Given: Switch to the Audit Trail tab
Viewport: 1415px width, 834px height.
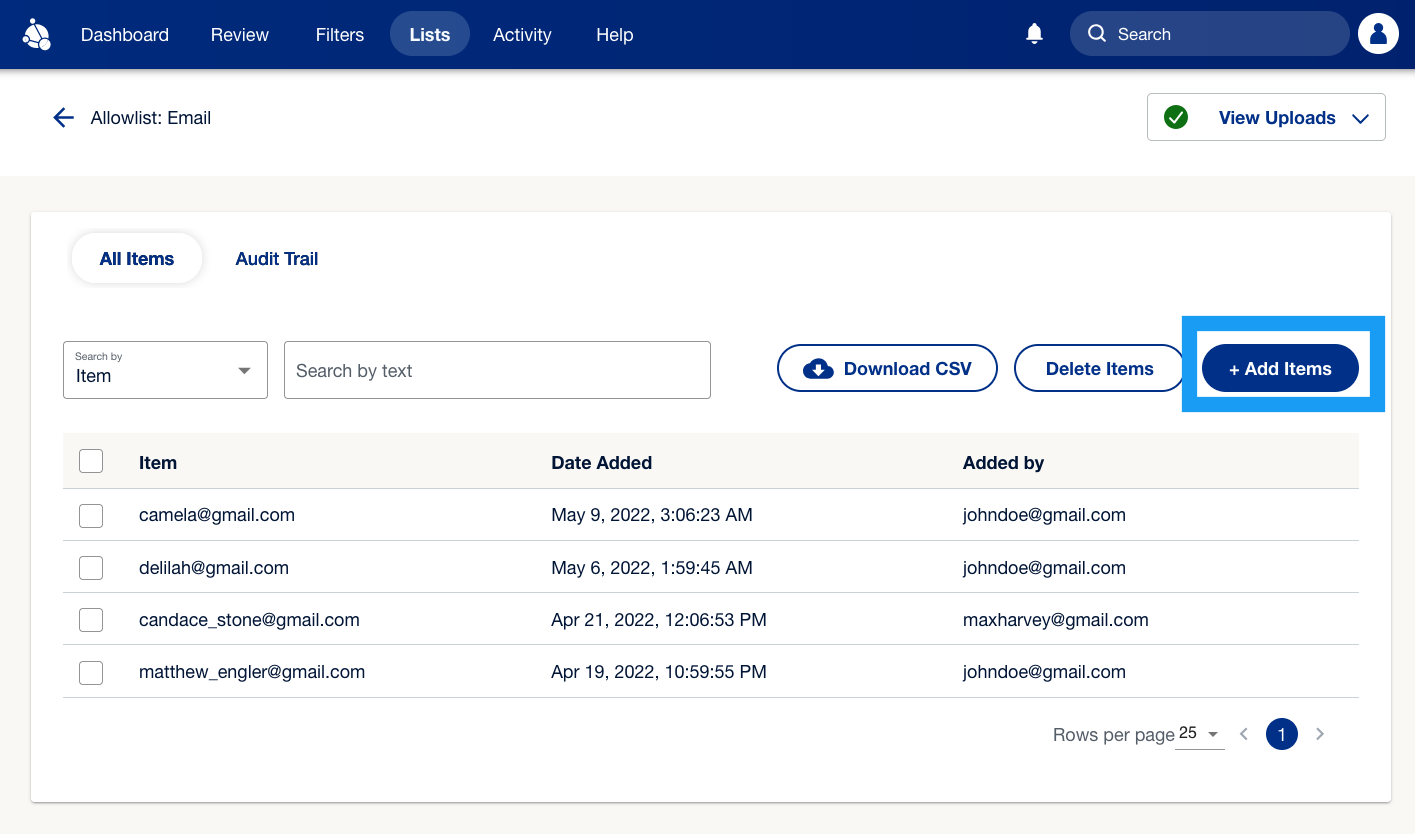Looking at the screenshot, I should 277,259.
